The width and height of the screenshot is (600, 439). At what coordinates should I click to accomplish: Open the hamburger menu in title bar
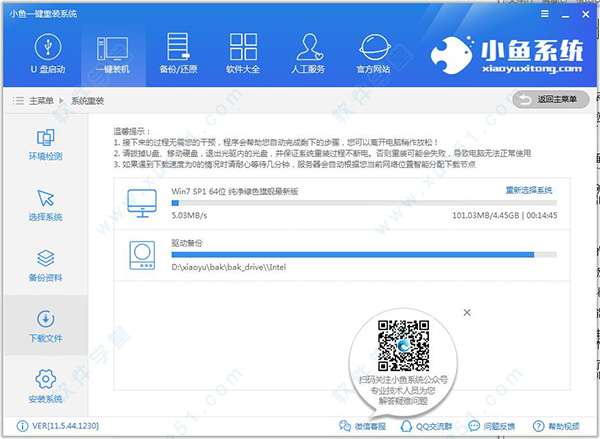point(545,14)
